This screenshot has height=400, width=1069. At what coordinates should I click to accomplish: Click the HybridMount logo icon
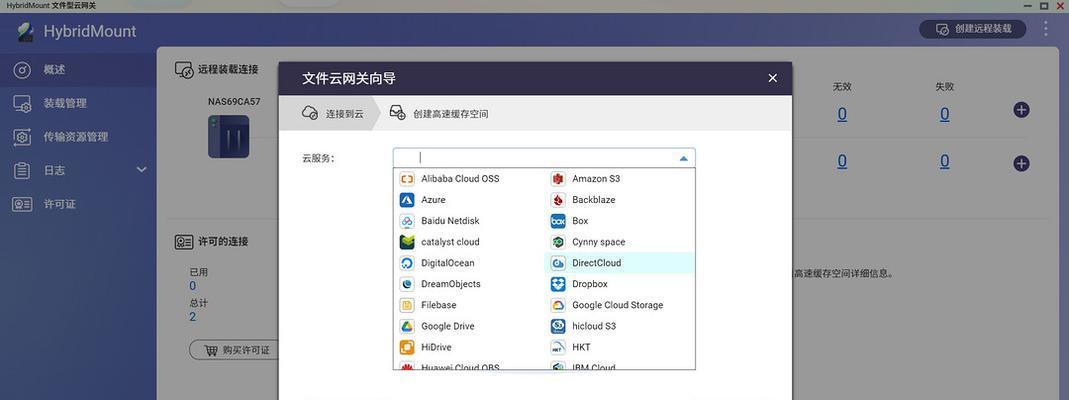click(25, 31)
